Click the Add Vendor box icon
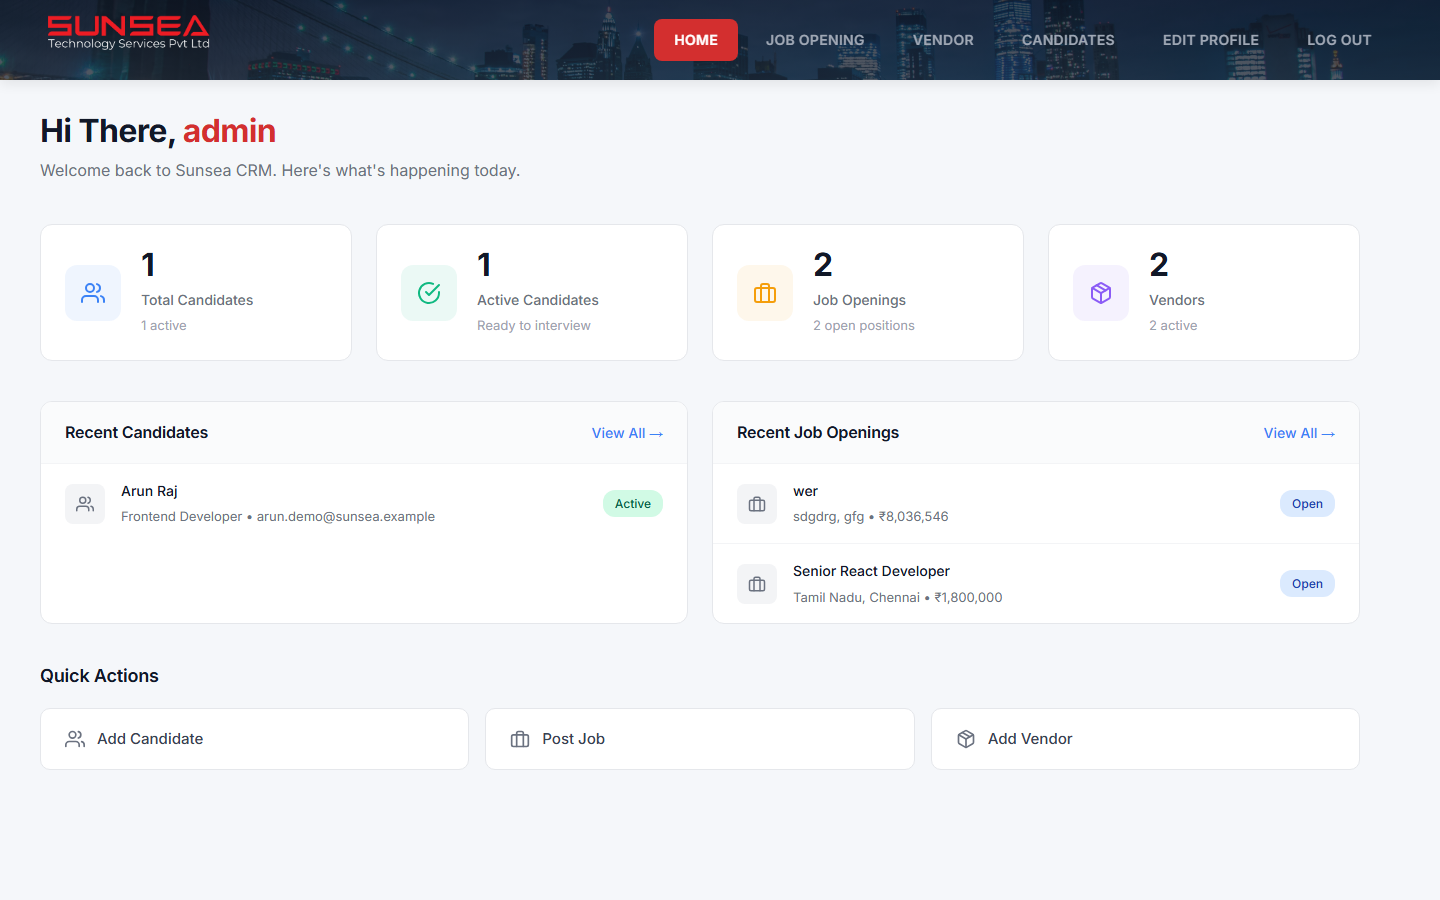The width and height of the screenshot is (1440, 900). click(x=966, y=739)
